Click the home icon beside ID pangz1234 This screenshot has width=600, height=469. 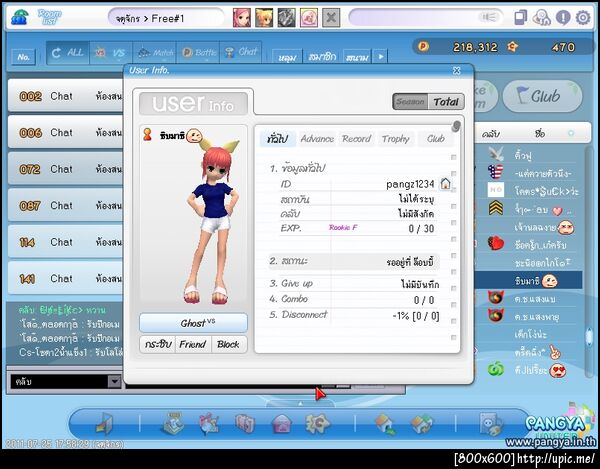(x=445, y=184)
